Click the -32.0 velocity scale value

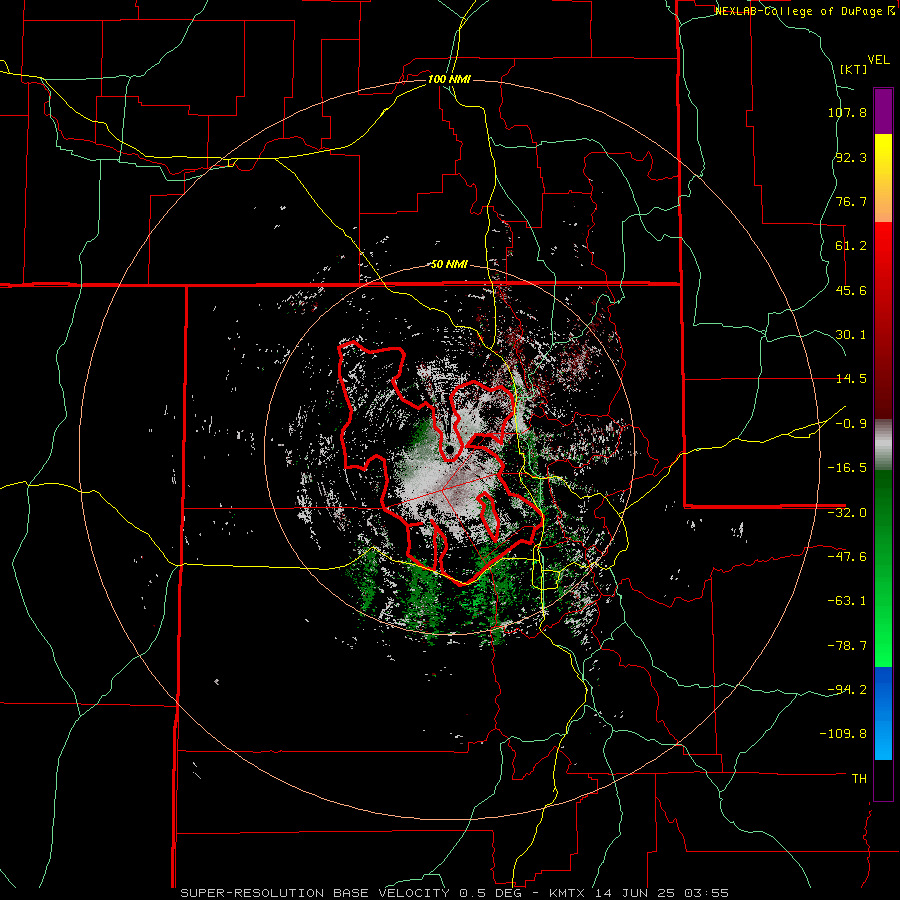click(847, 513)
